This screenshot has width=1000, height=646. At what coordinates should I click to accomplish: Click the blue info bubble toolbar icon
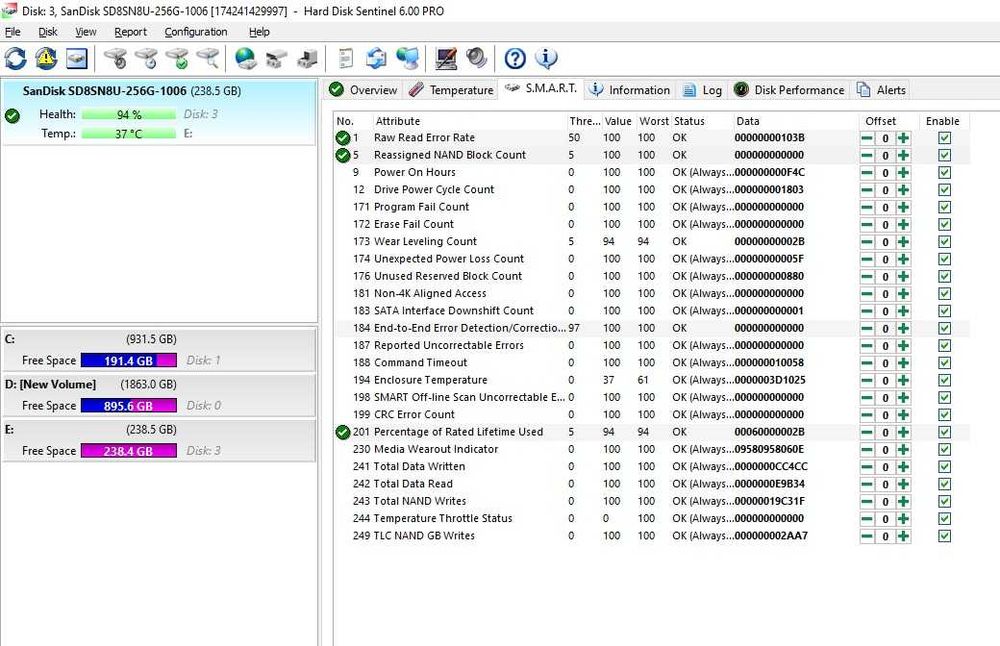point(546,59)
